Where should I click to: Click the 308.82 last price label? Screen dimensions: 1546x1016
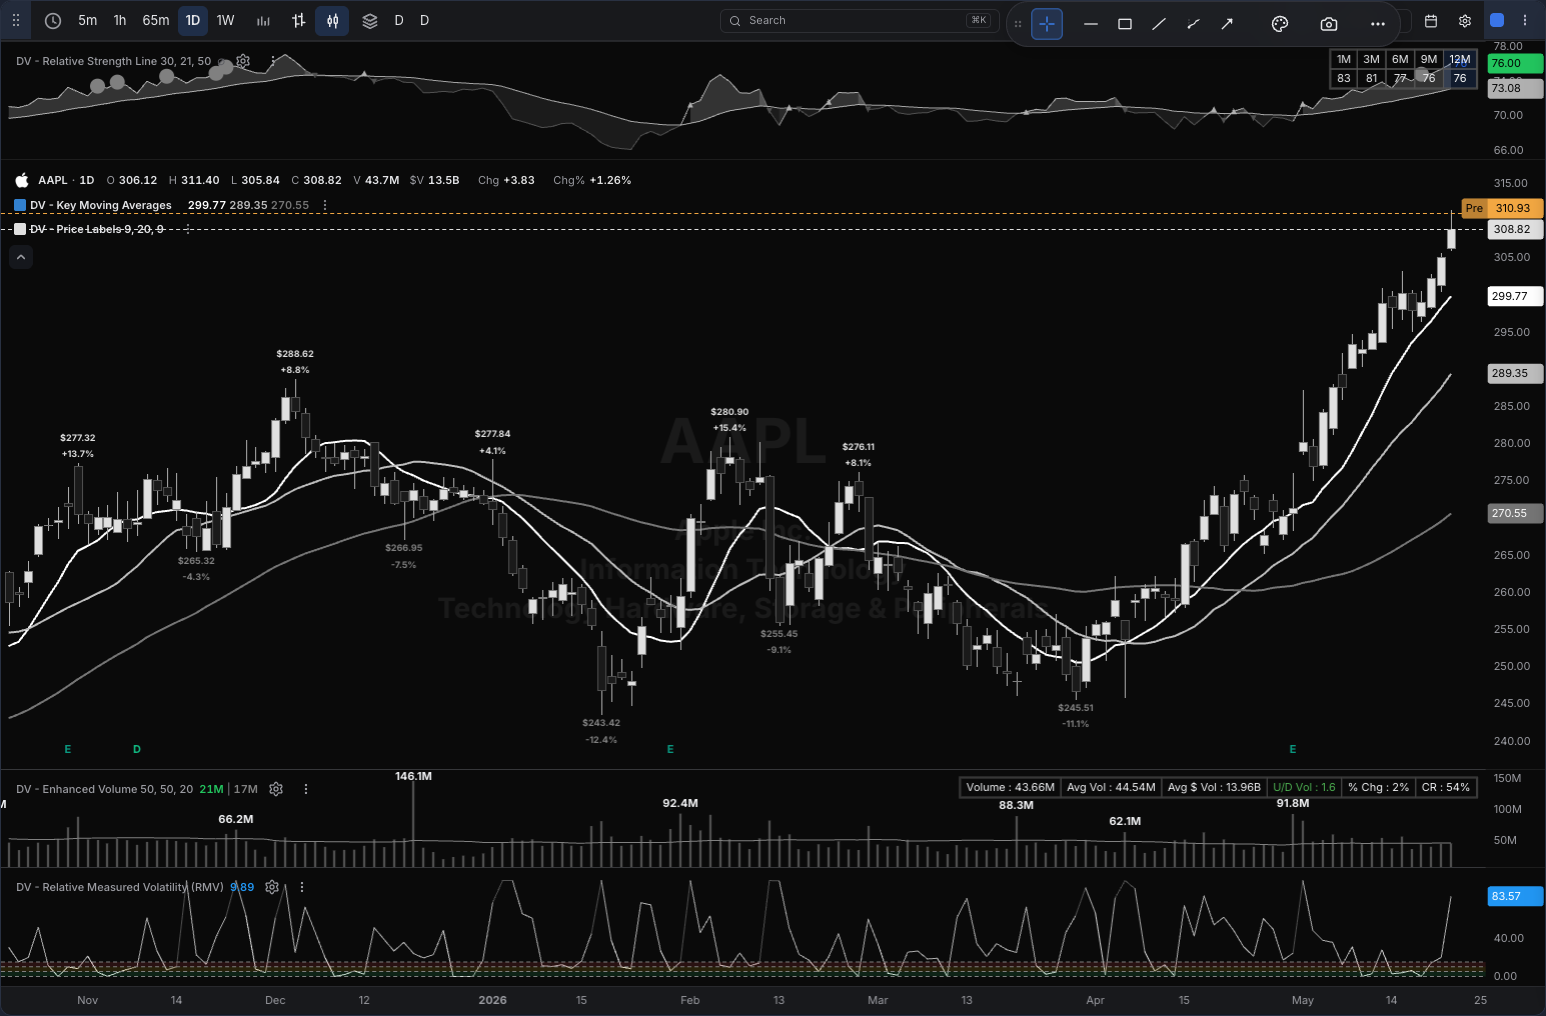[x=1516, y=229]
